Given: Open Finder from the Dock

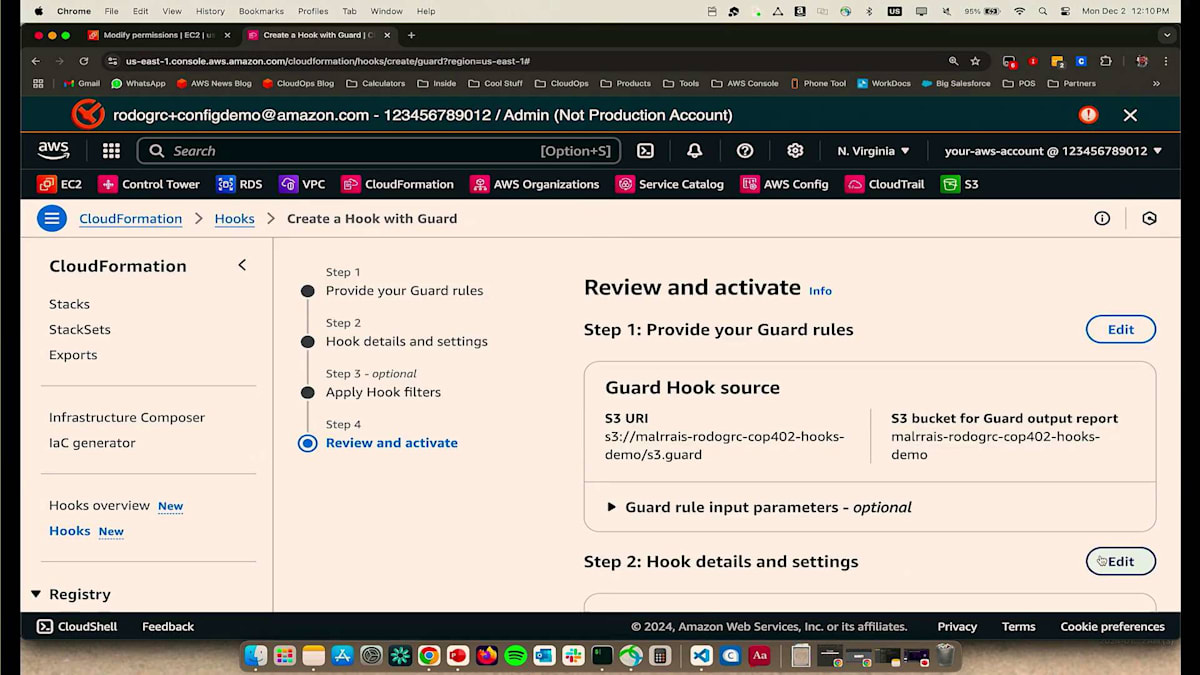Looking at the screenshot, I should tap(256, 656).
